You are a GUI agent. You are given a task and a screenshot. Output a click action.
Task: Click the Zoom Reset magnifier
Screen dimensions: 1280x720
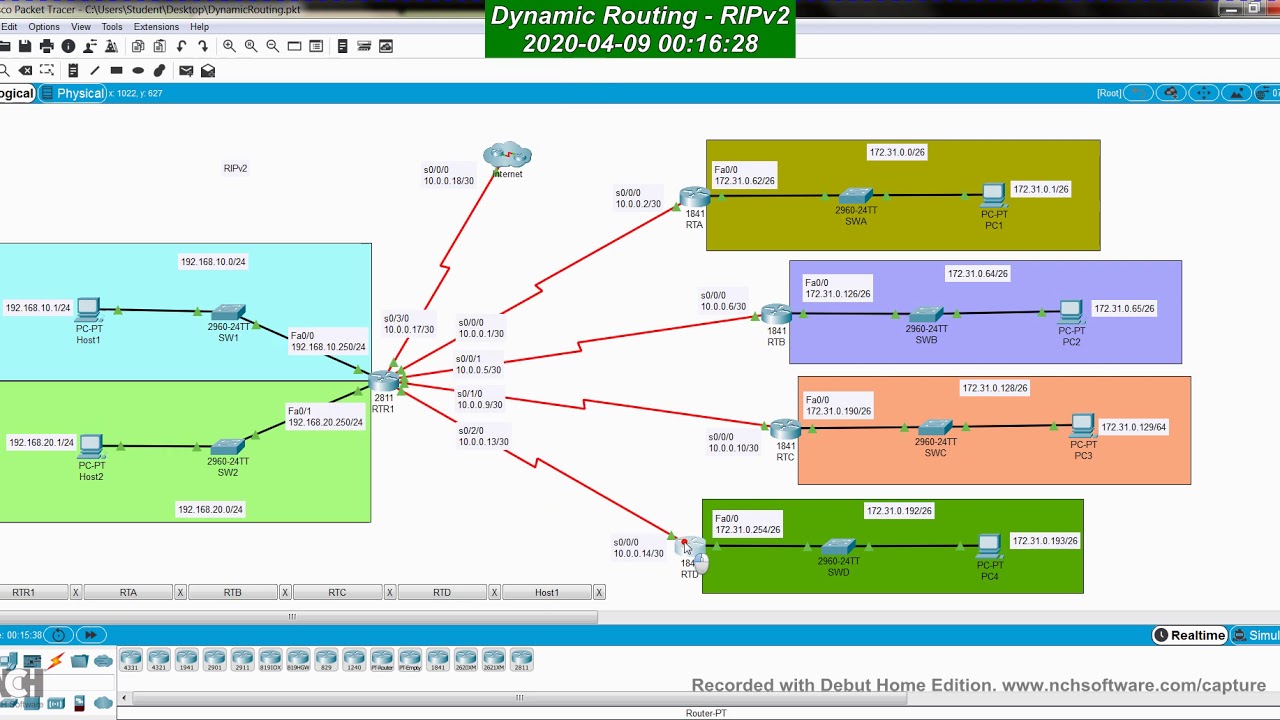(x=251, y=46)
